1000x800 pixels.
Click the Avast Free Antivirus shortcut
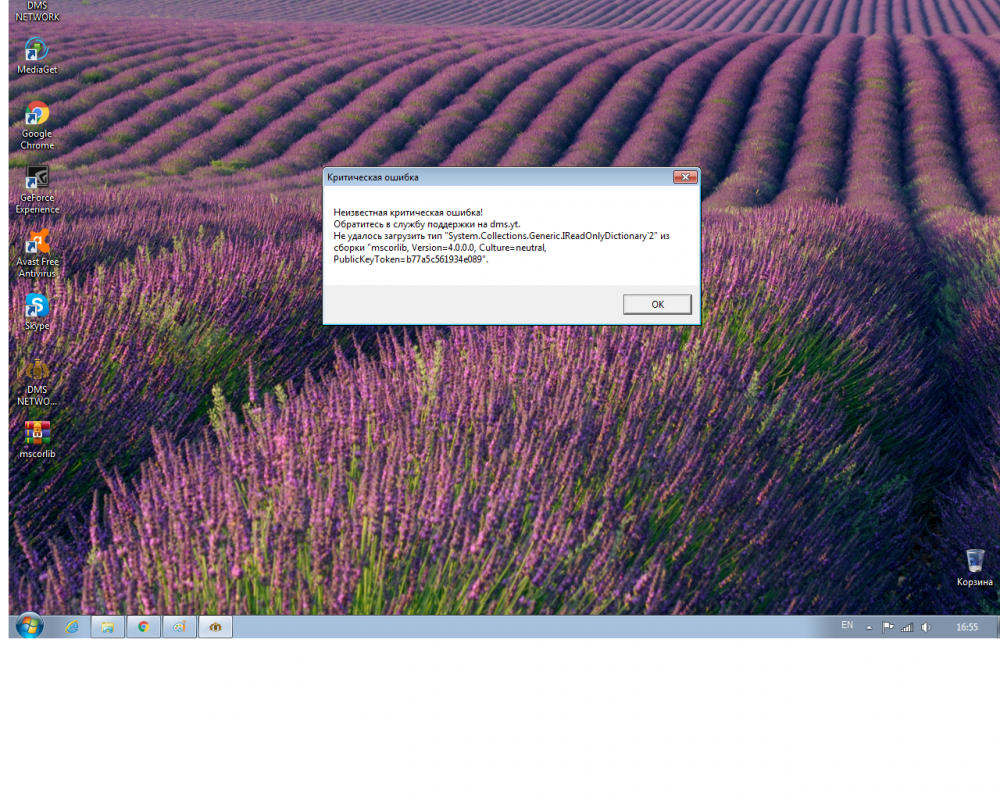click(x=37, y=242)
